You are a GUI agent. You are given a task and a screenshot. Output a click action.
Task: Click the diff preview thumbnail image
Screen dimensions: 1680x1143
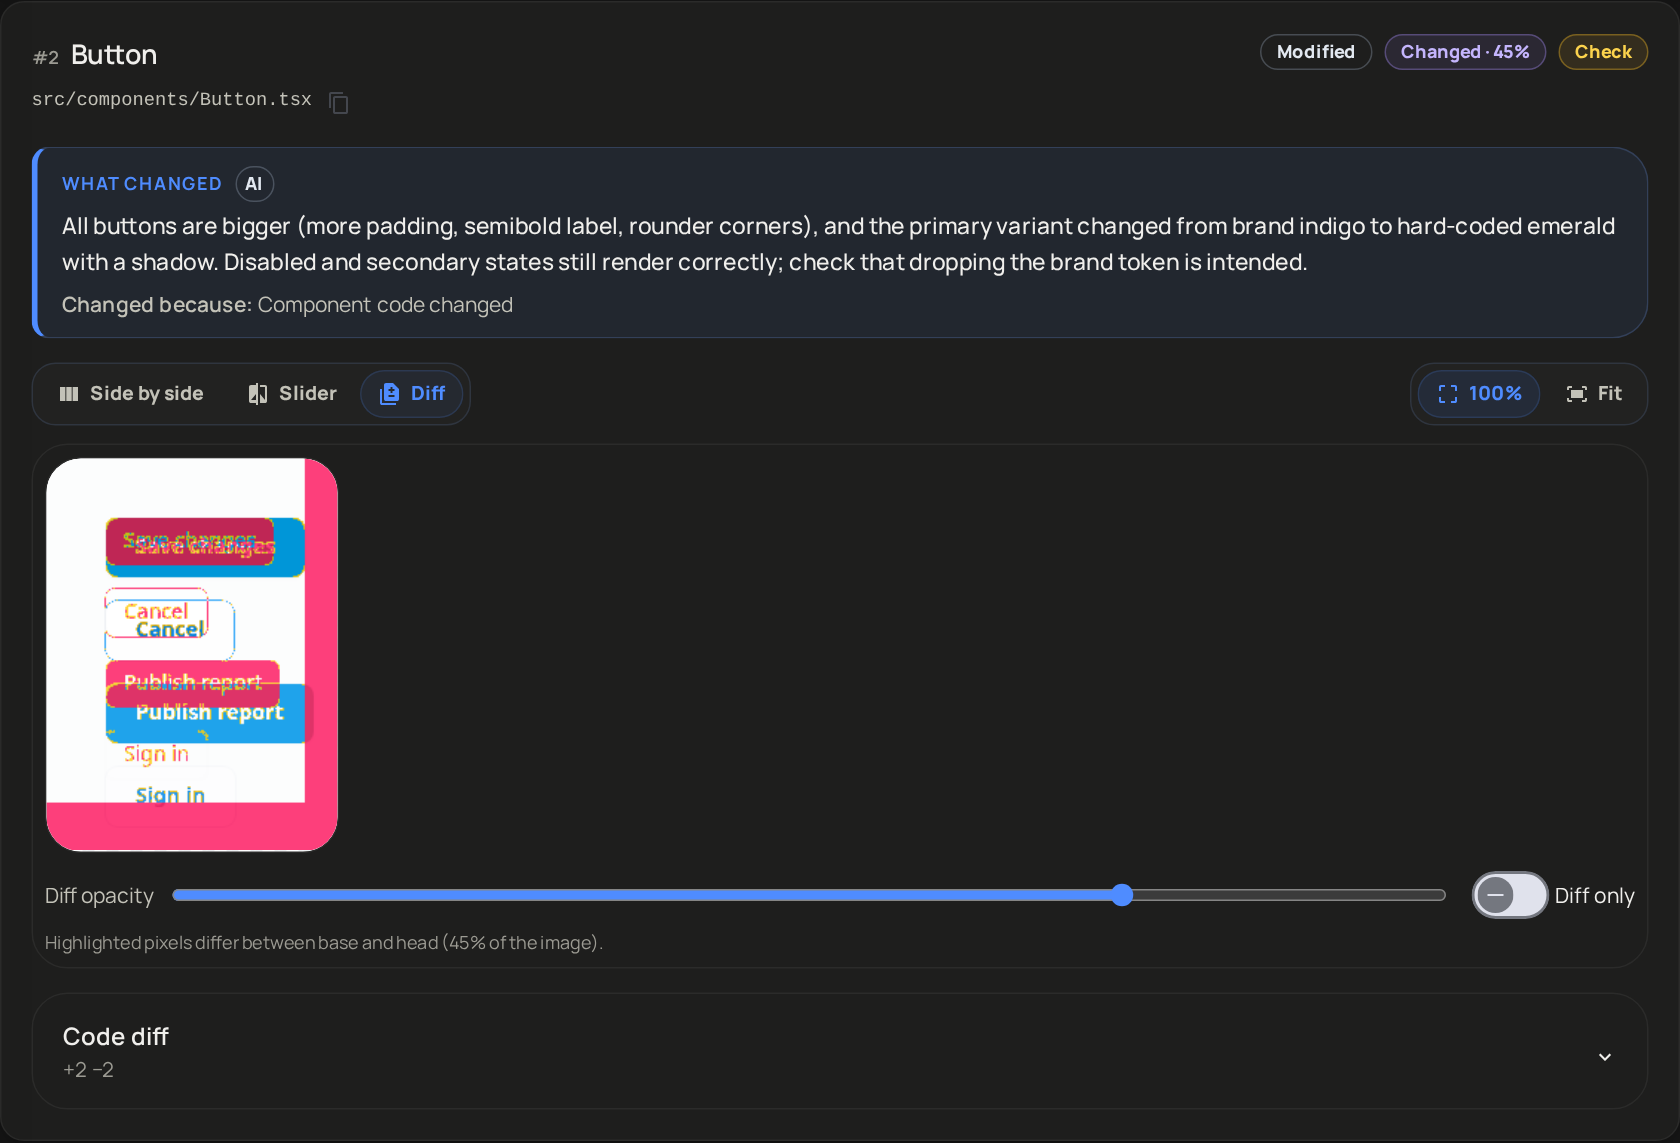pos(192,655)
